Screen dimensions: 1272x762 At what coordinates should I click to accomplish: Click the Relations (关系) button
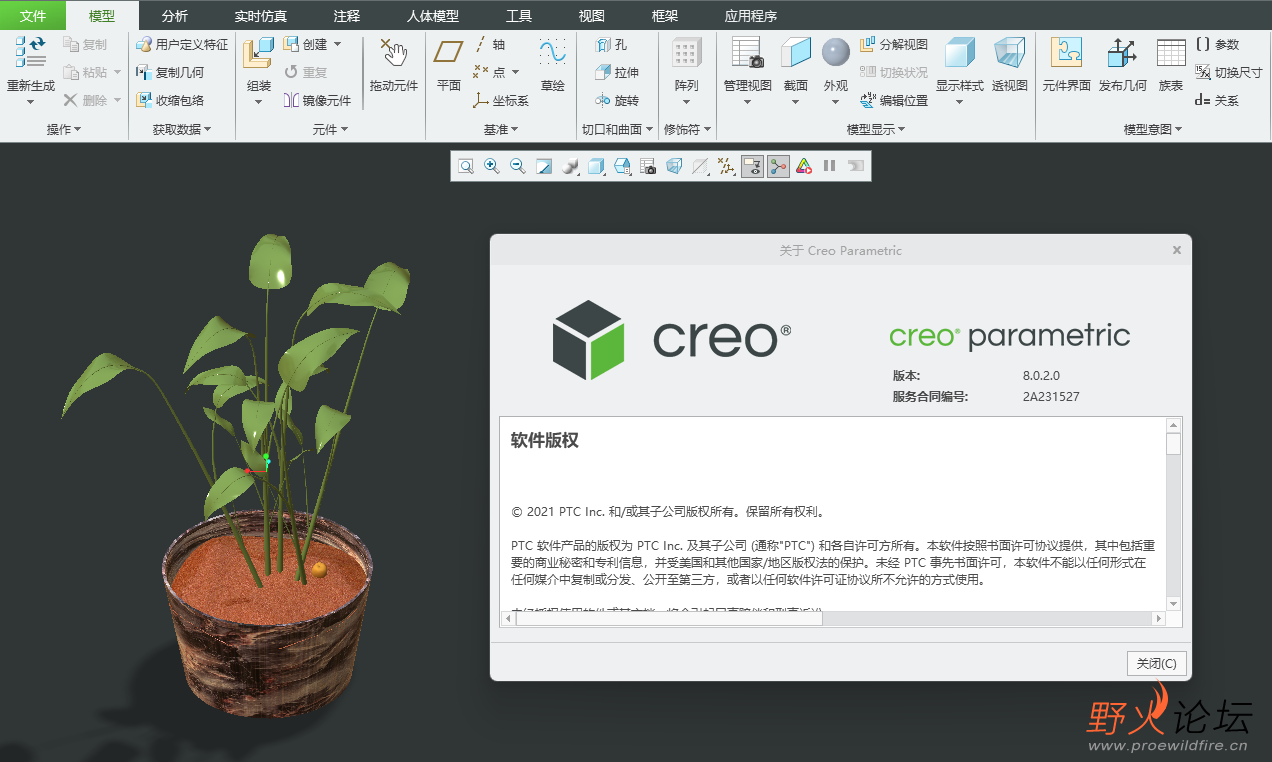tap(1217, 100)
